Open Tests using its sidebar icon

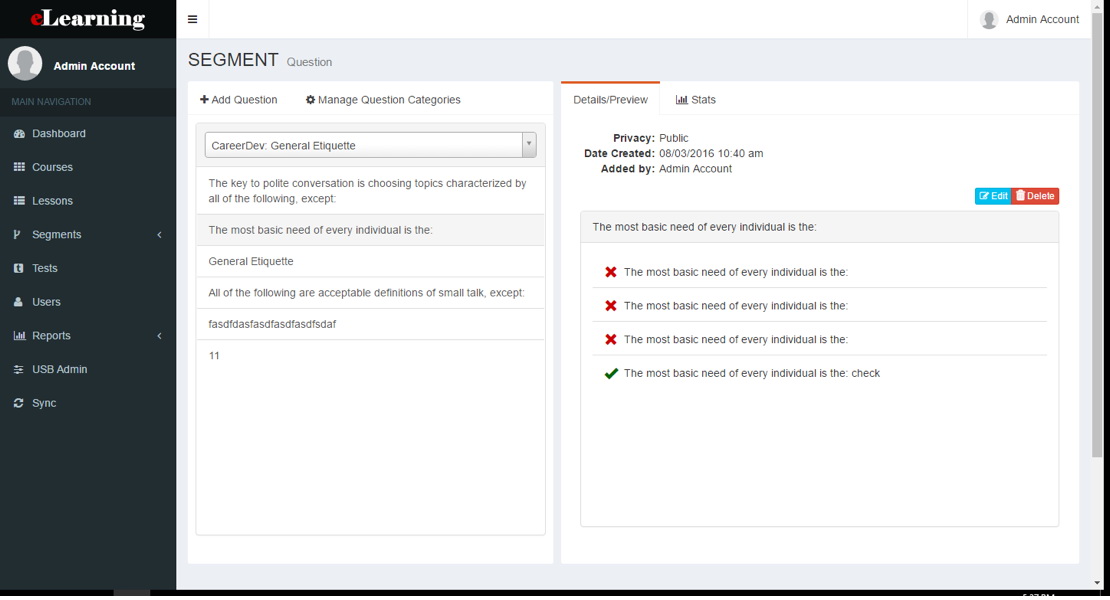click(x=21, y=267)
